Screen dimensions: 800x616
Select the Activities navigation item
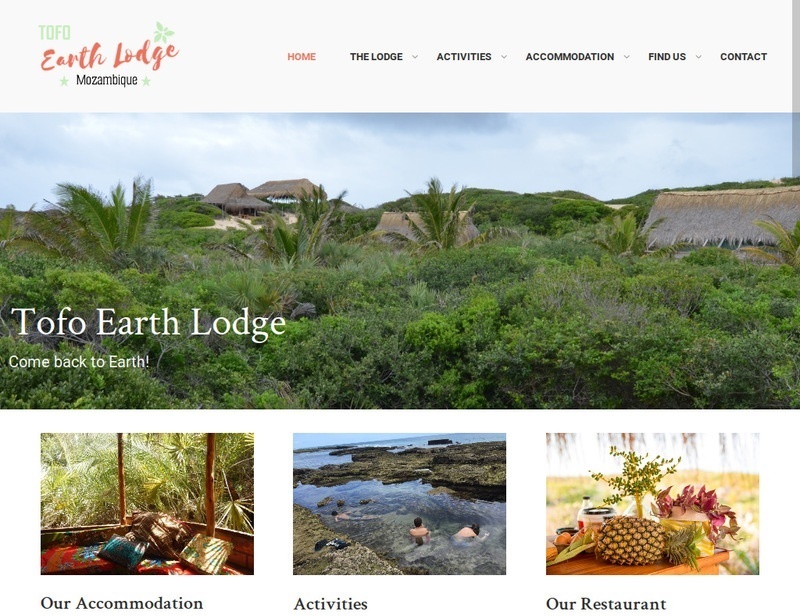click(464, 57)
